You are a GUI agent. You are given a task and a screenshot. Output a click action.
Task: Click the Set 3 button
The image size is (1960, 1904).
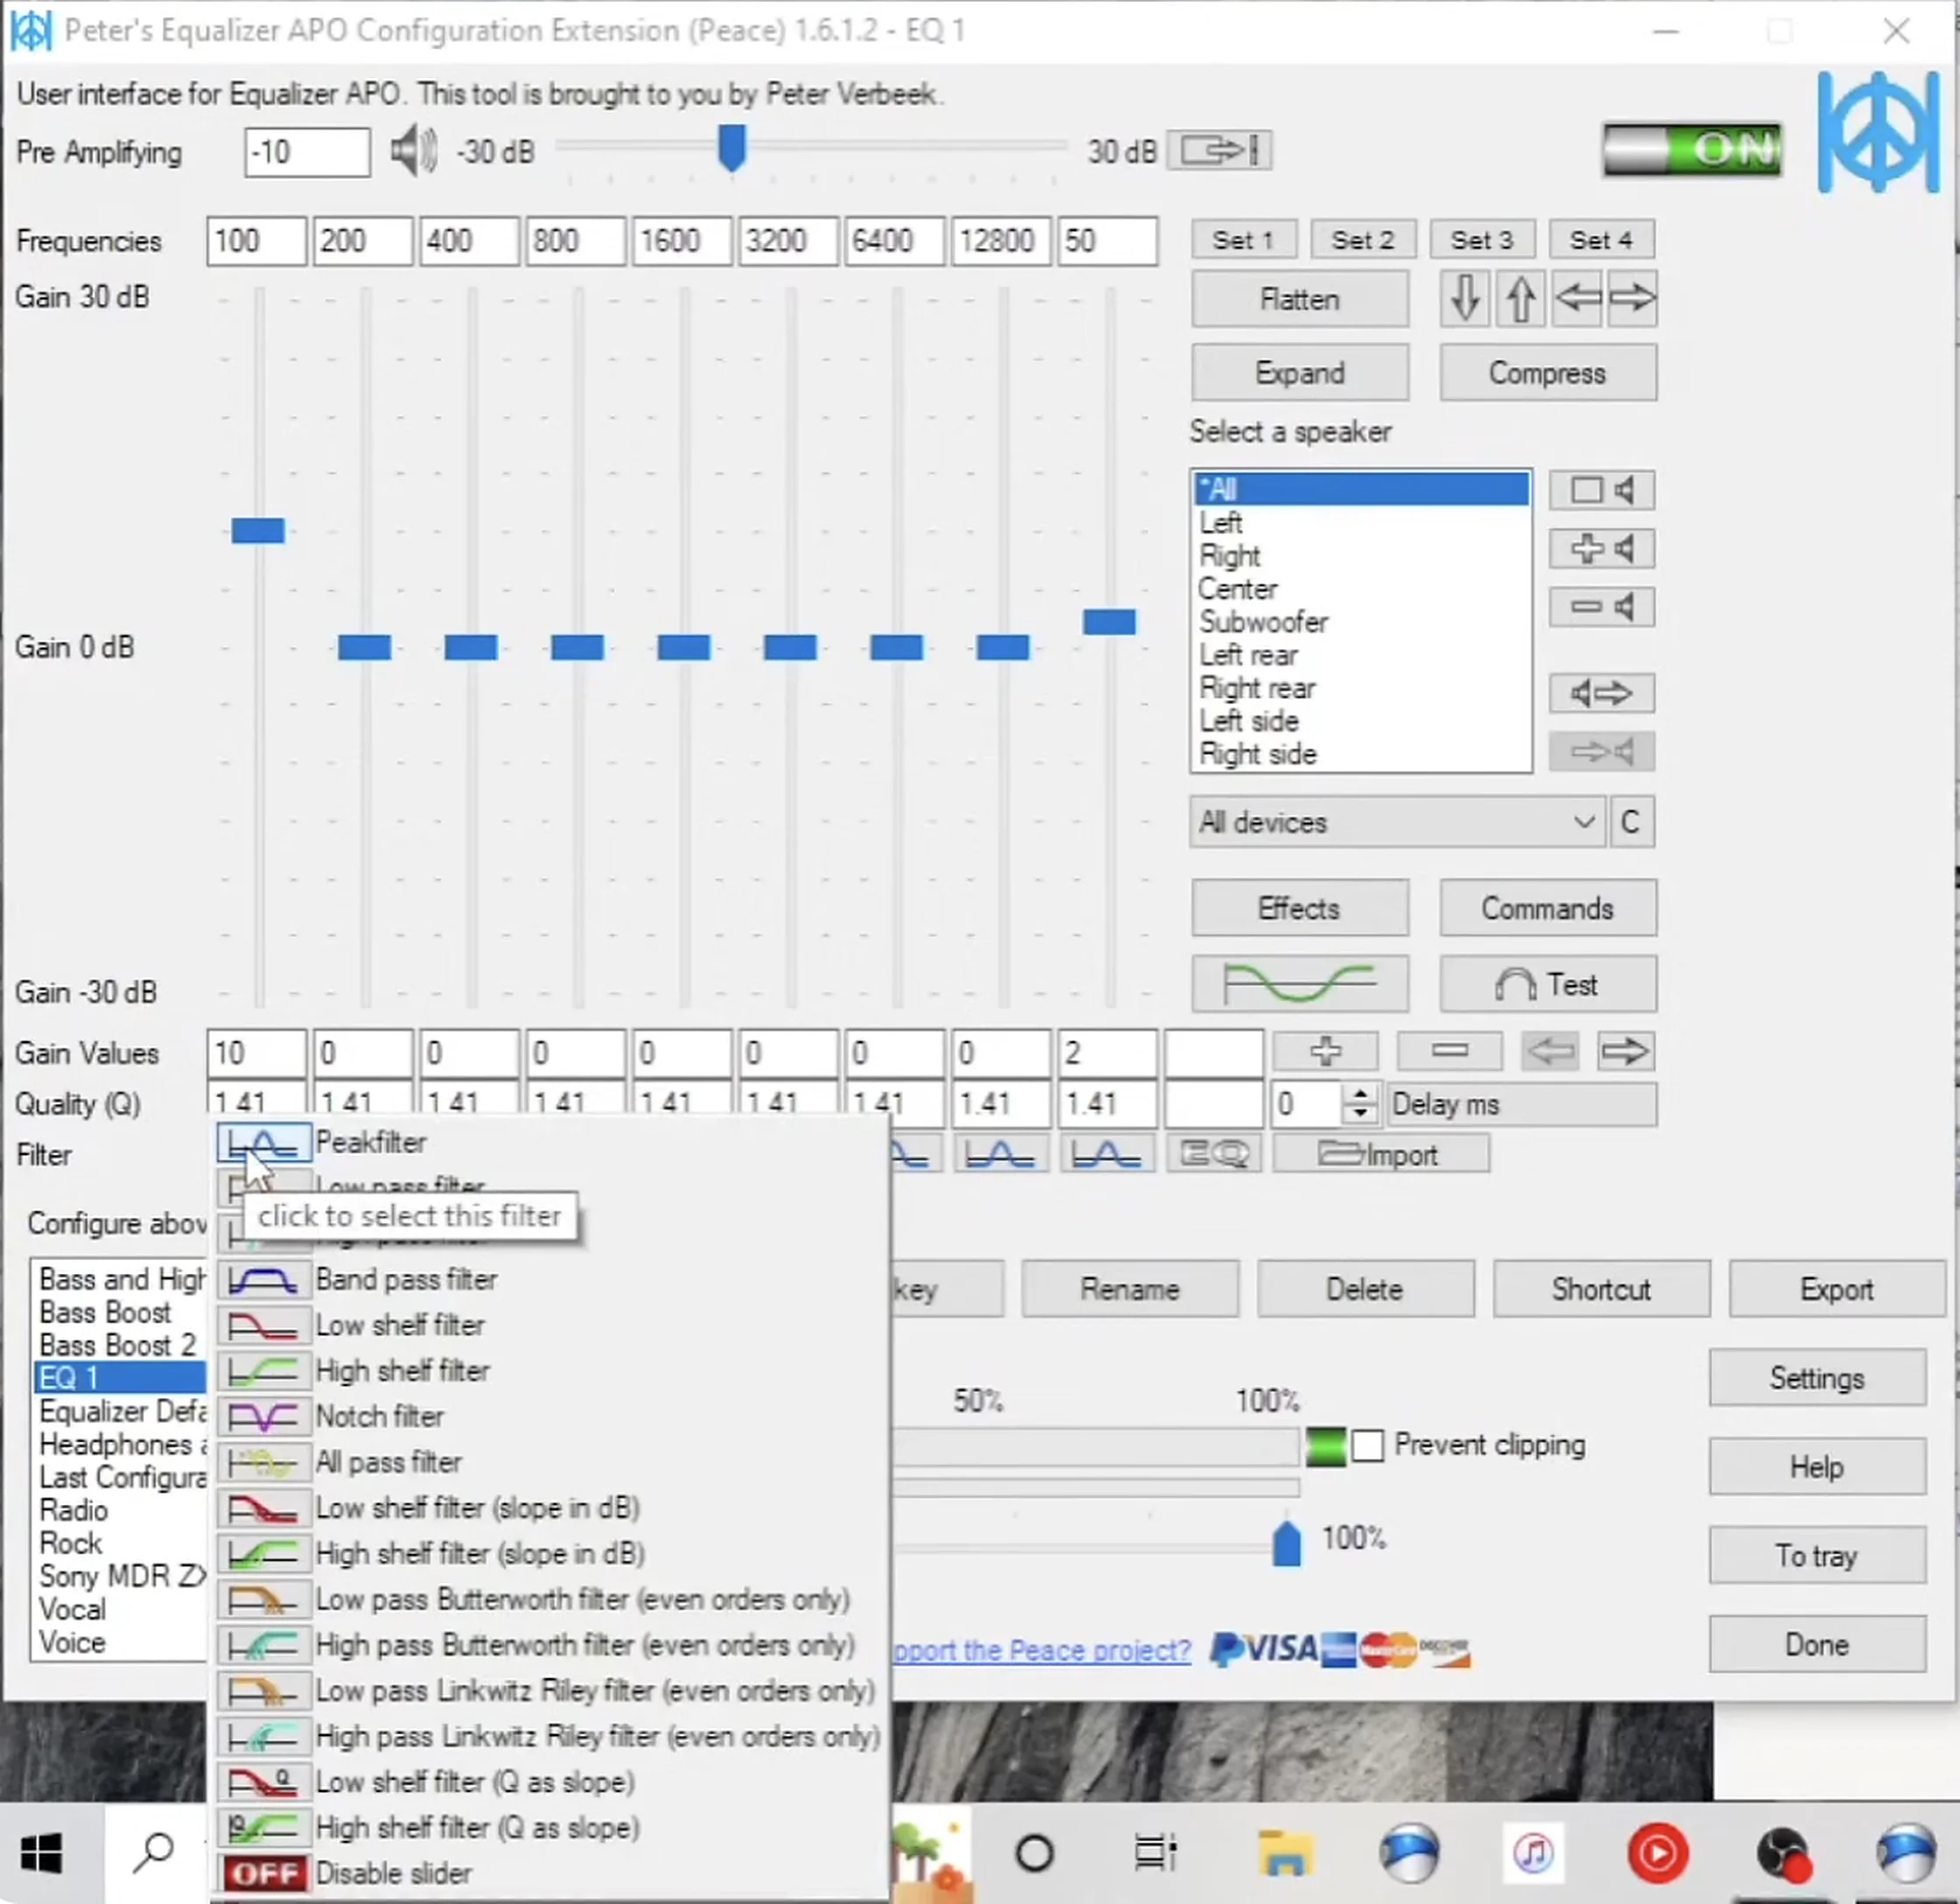pyautogui.click(x=1482, y=240)
